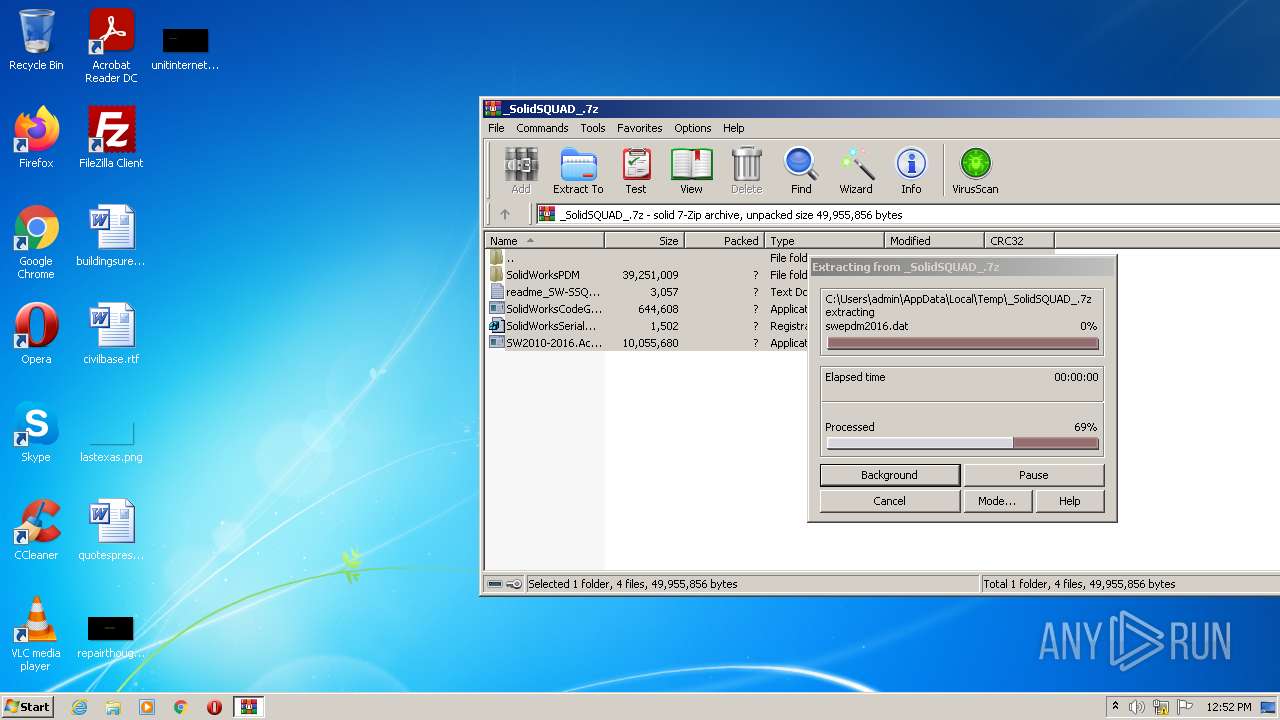This screenshot has width=1280, height=720.
Task: Click Windows Explorer folder icon in taskbar
Action: pyautogui.click(x=113, y=707)
